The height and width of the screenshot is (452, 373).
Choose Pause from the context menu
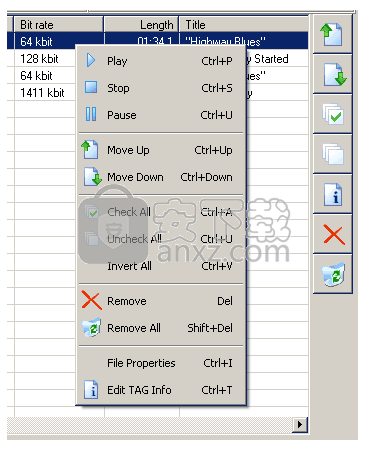click(161, 115)
